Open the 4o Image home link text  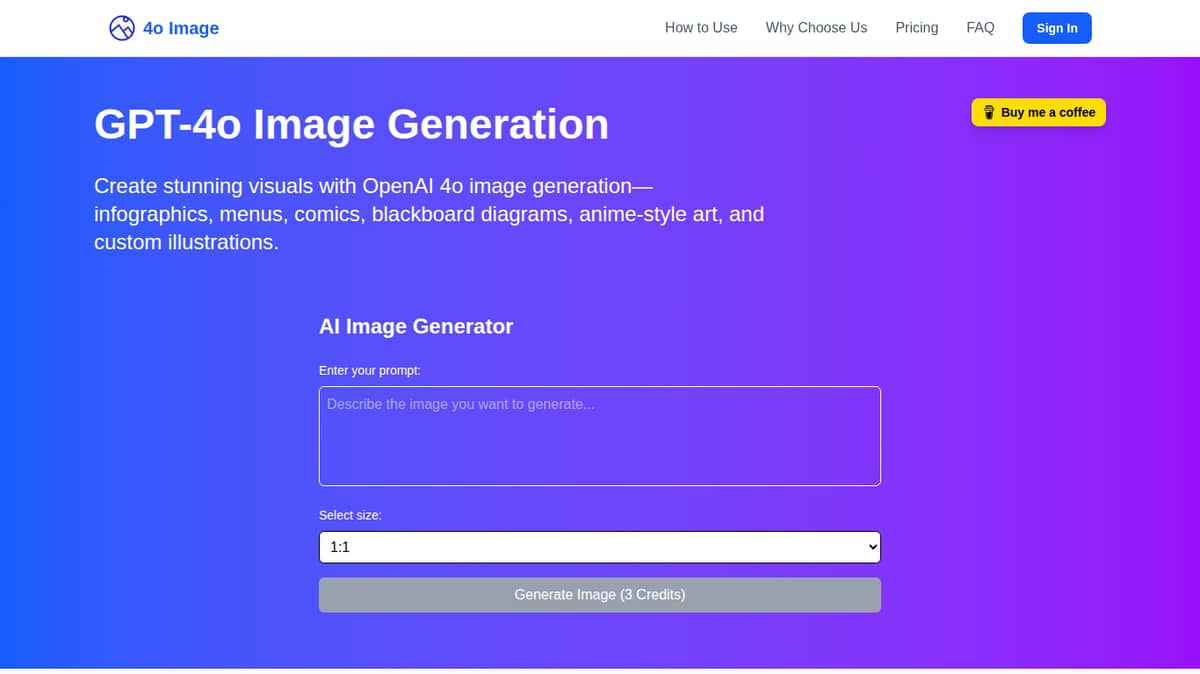click(181, 28)
